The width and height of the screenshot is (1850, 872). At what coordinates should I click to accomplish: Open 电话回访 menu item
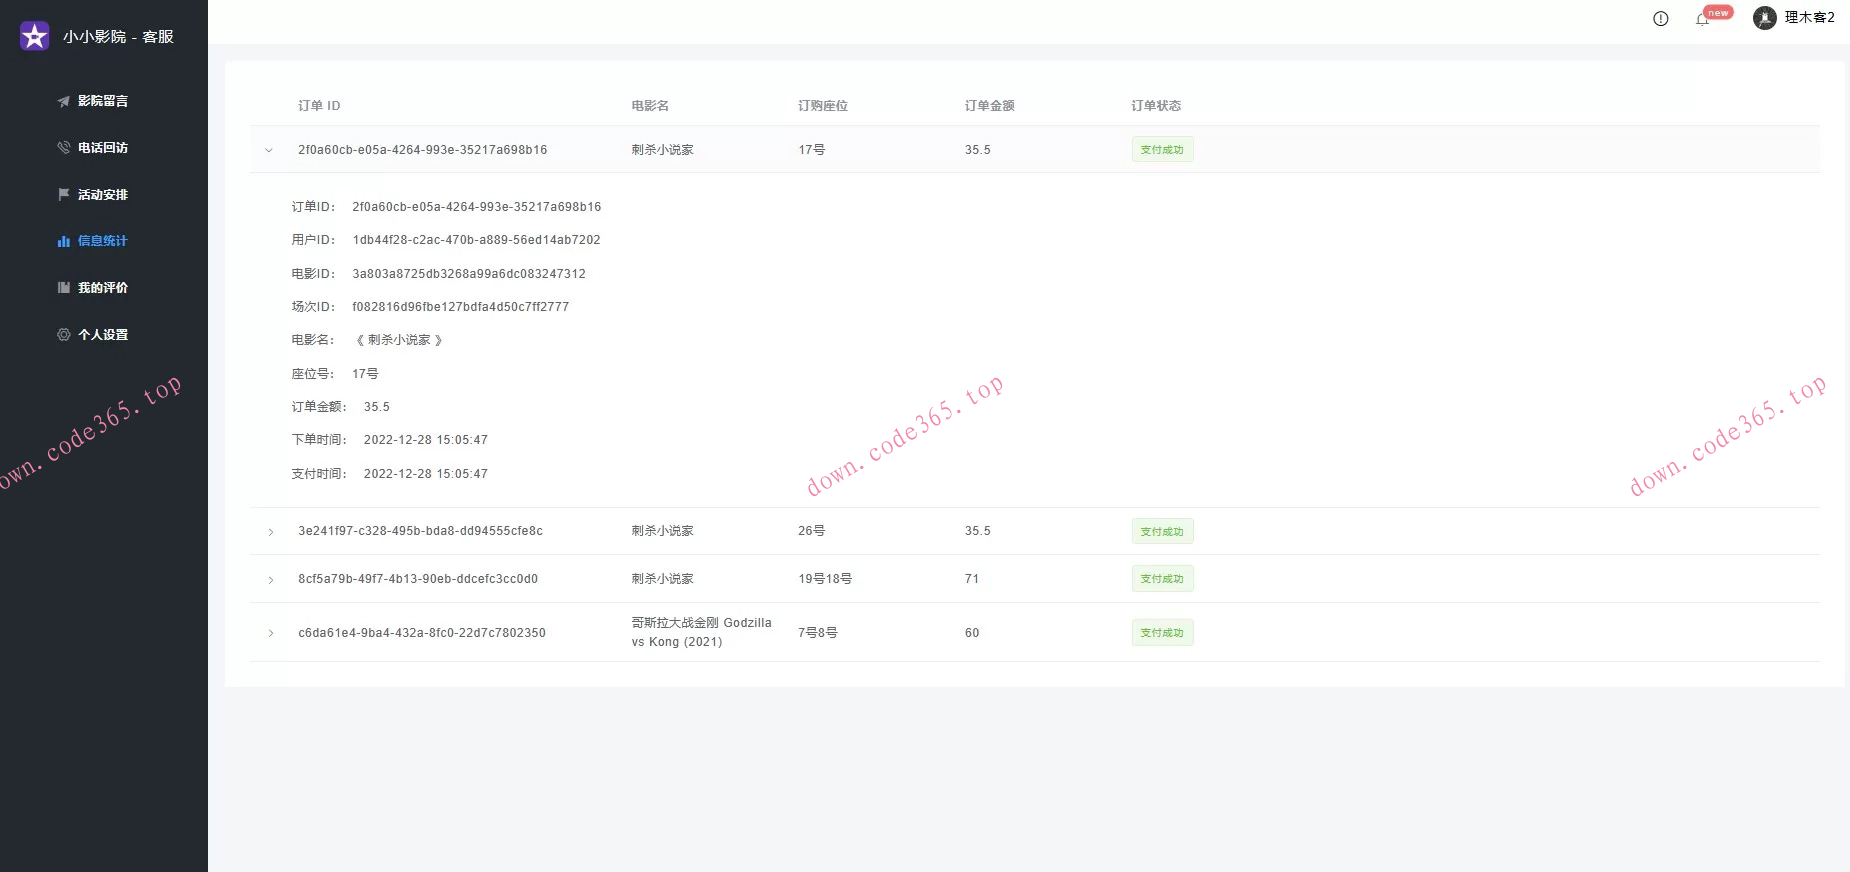(x=104, y=148)
